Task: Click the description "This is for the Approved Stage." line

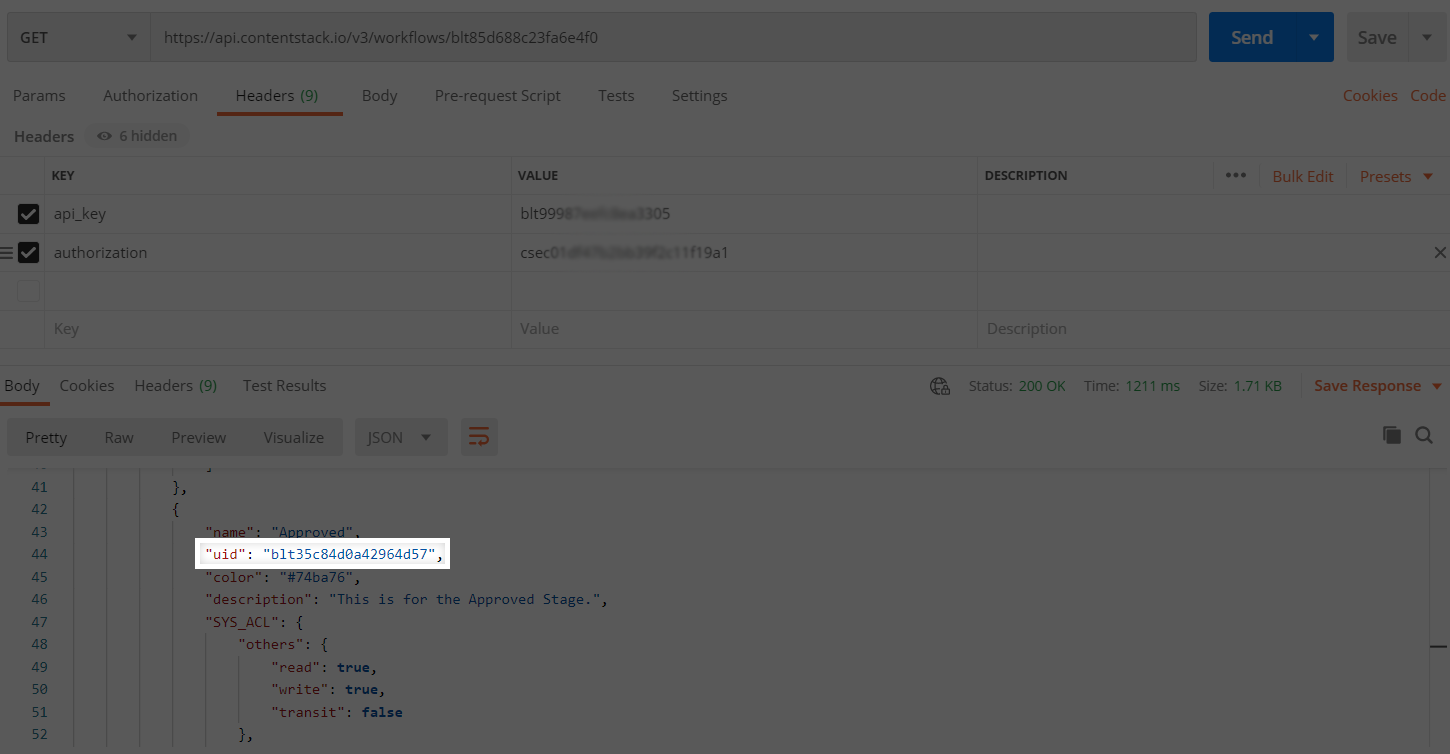Action: pos(406,599)
